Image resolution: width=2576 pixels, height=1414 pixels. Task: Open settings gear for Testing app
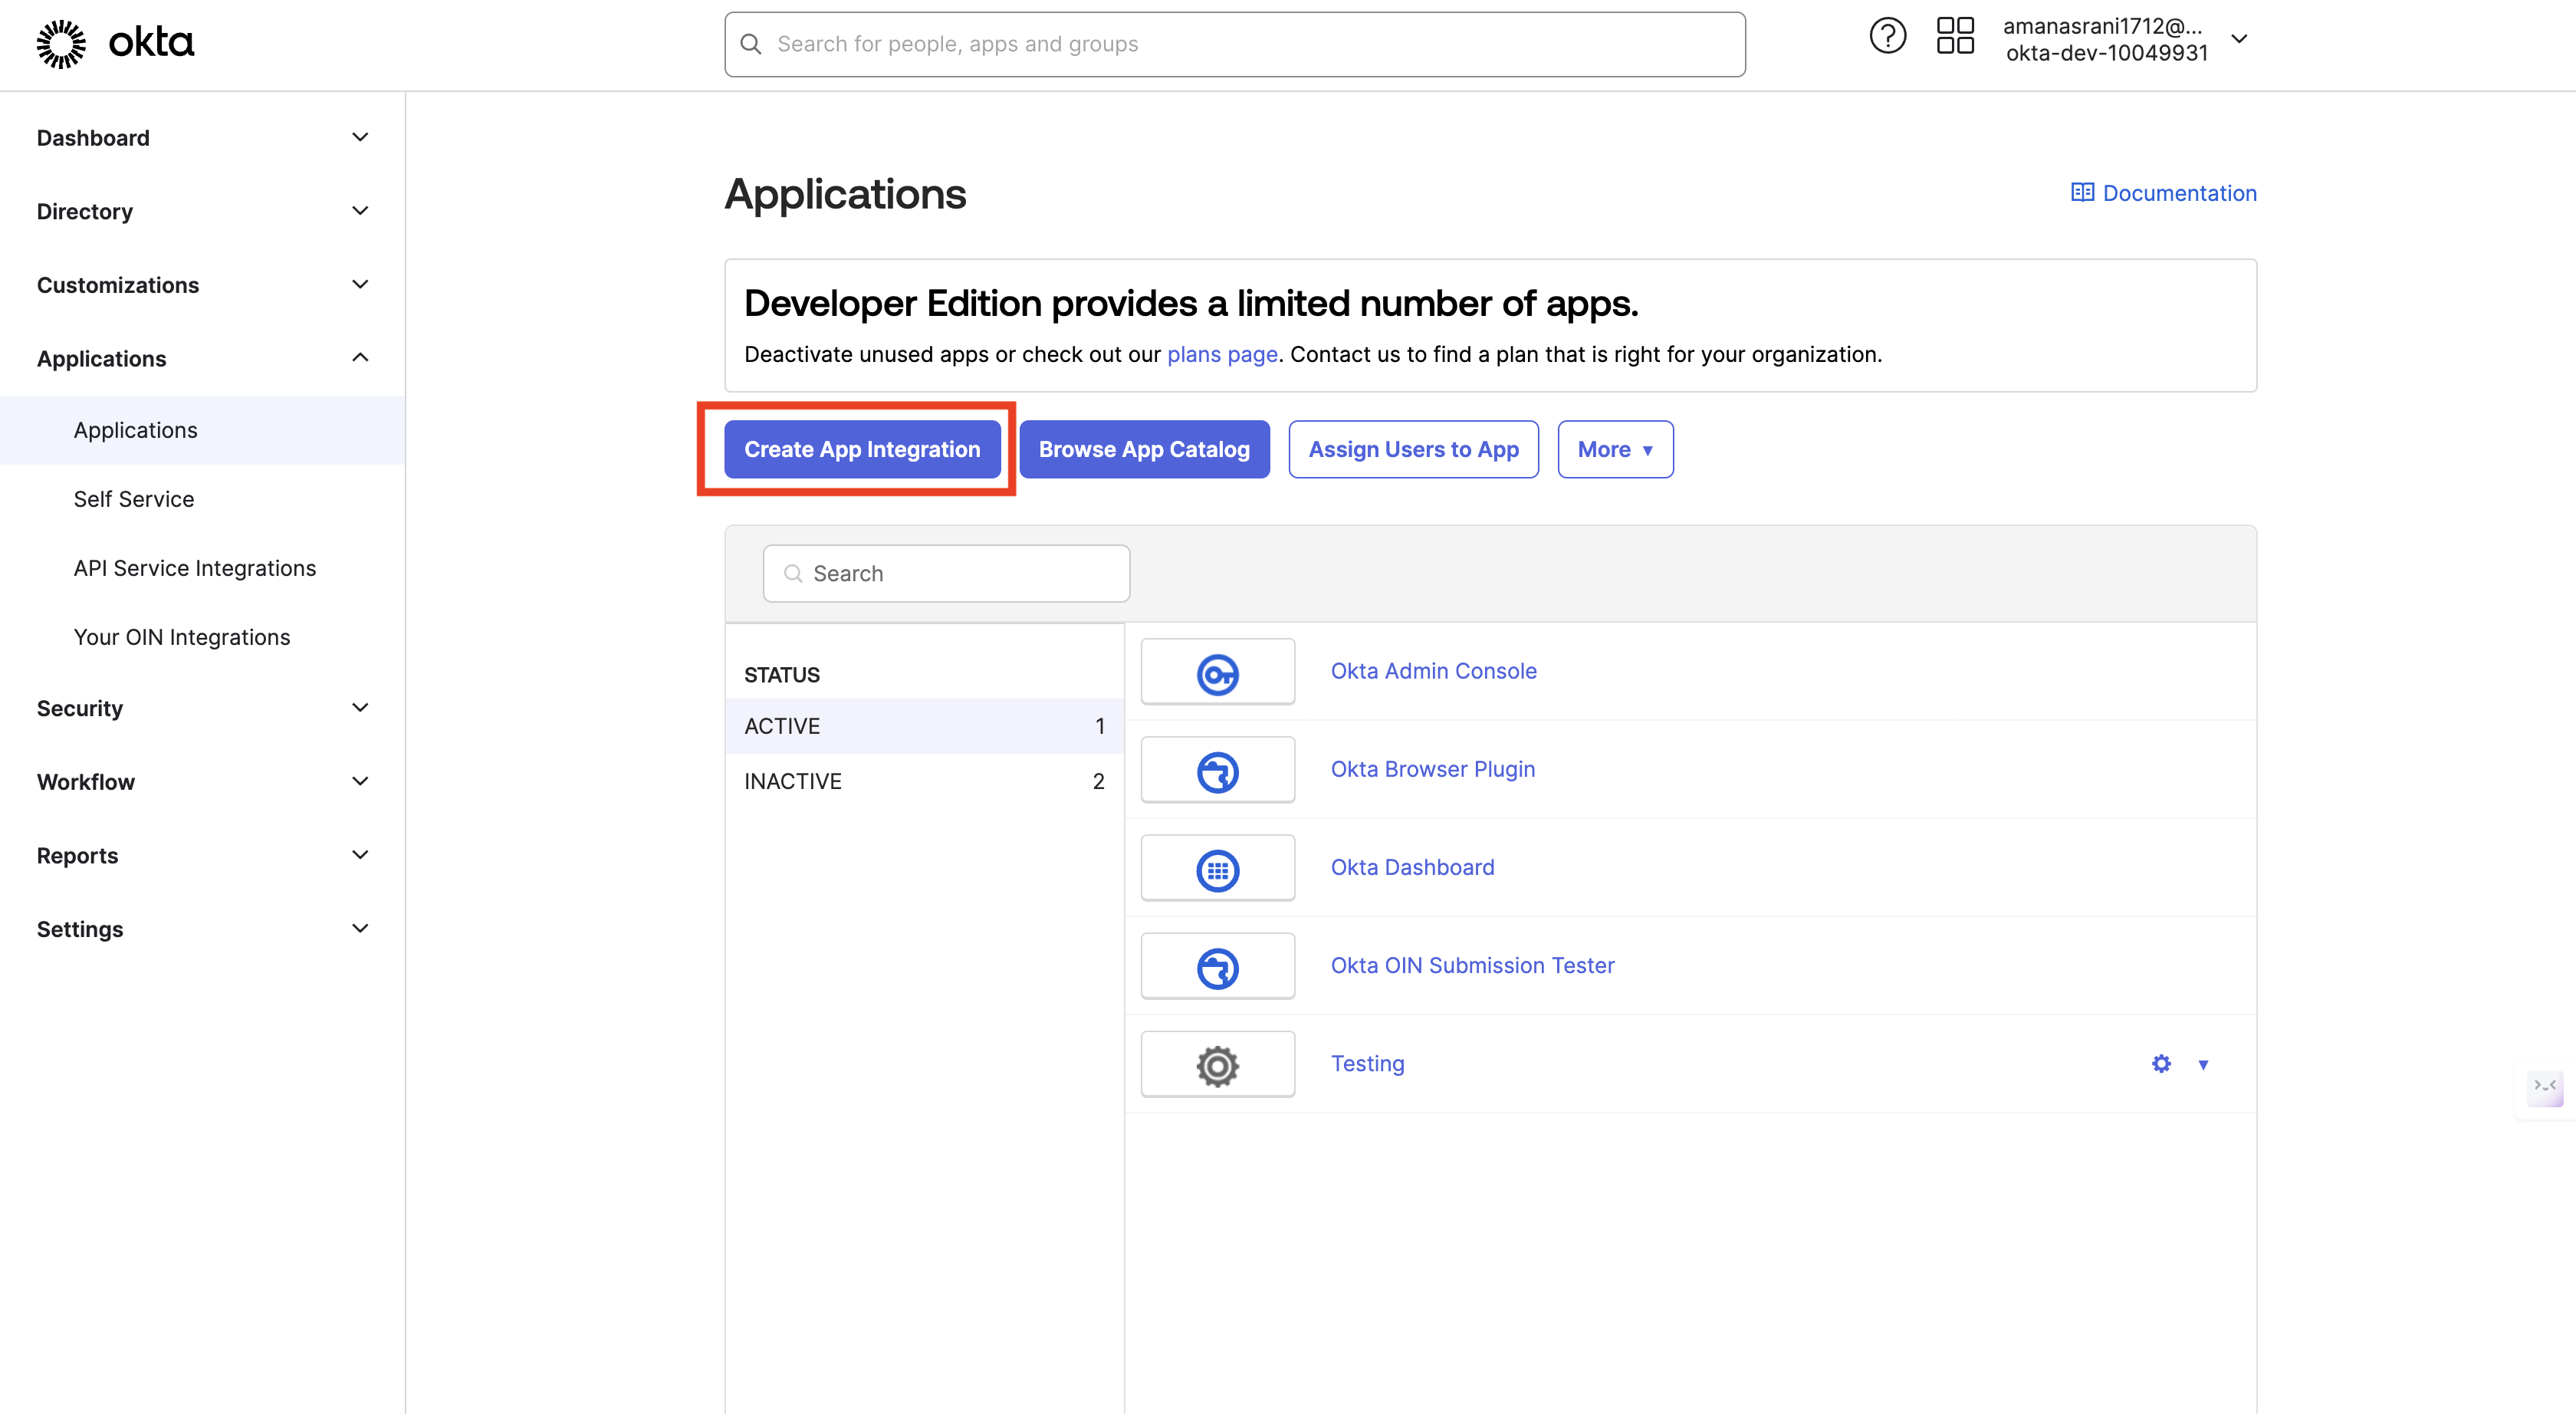(x=2161, y=1064)
